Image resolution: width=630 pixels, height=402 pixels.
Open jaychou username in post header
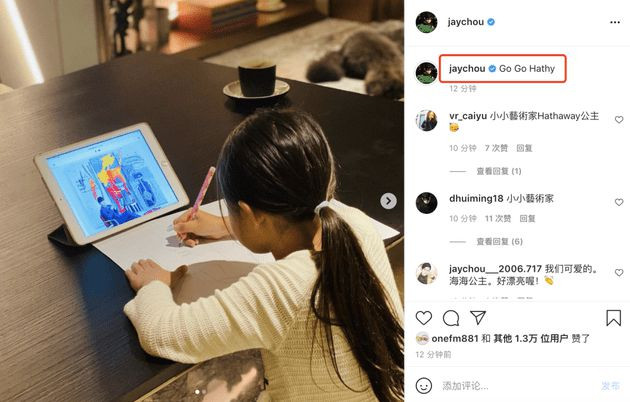point(465,22)
